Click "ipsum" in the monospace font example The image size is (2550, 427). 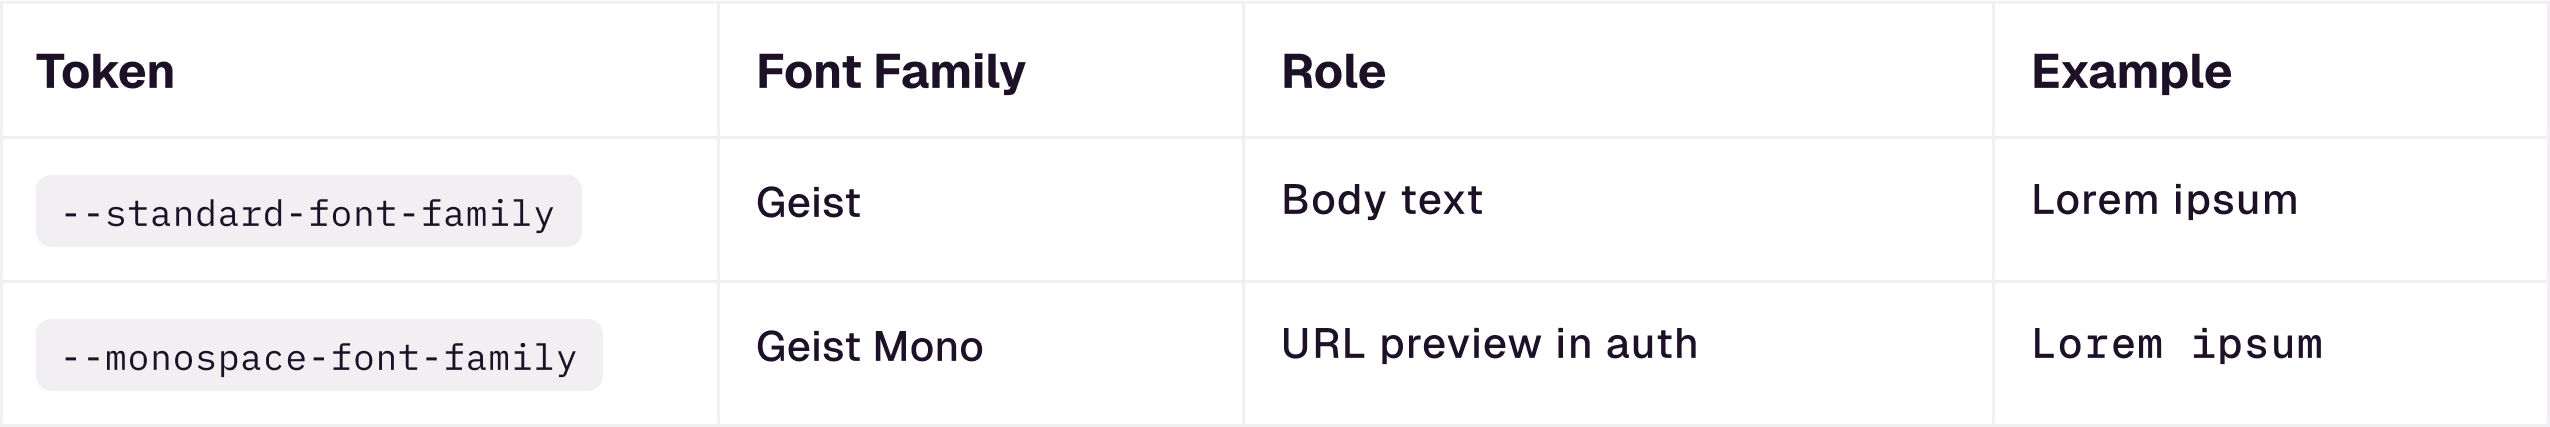point(2257,346)
